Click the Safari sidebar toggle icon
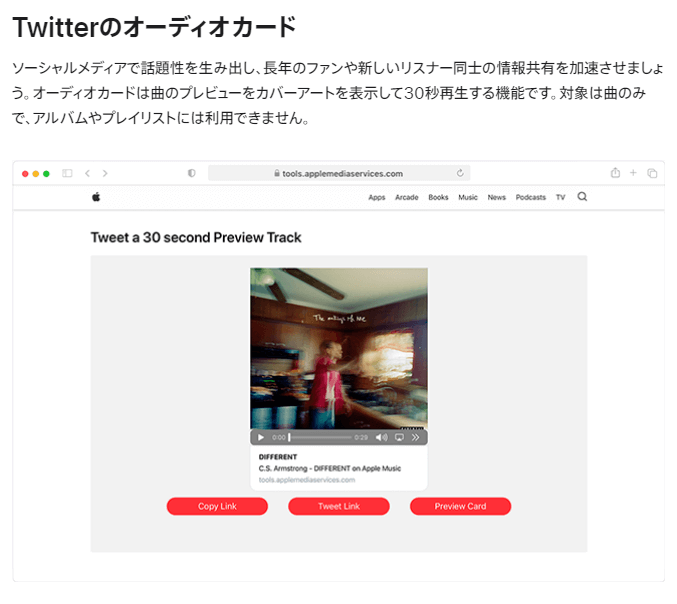 tap(67, 173)
